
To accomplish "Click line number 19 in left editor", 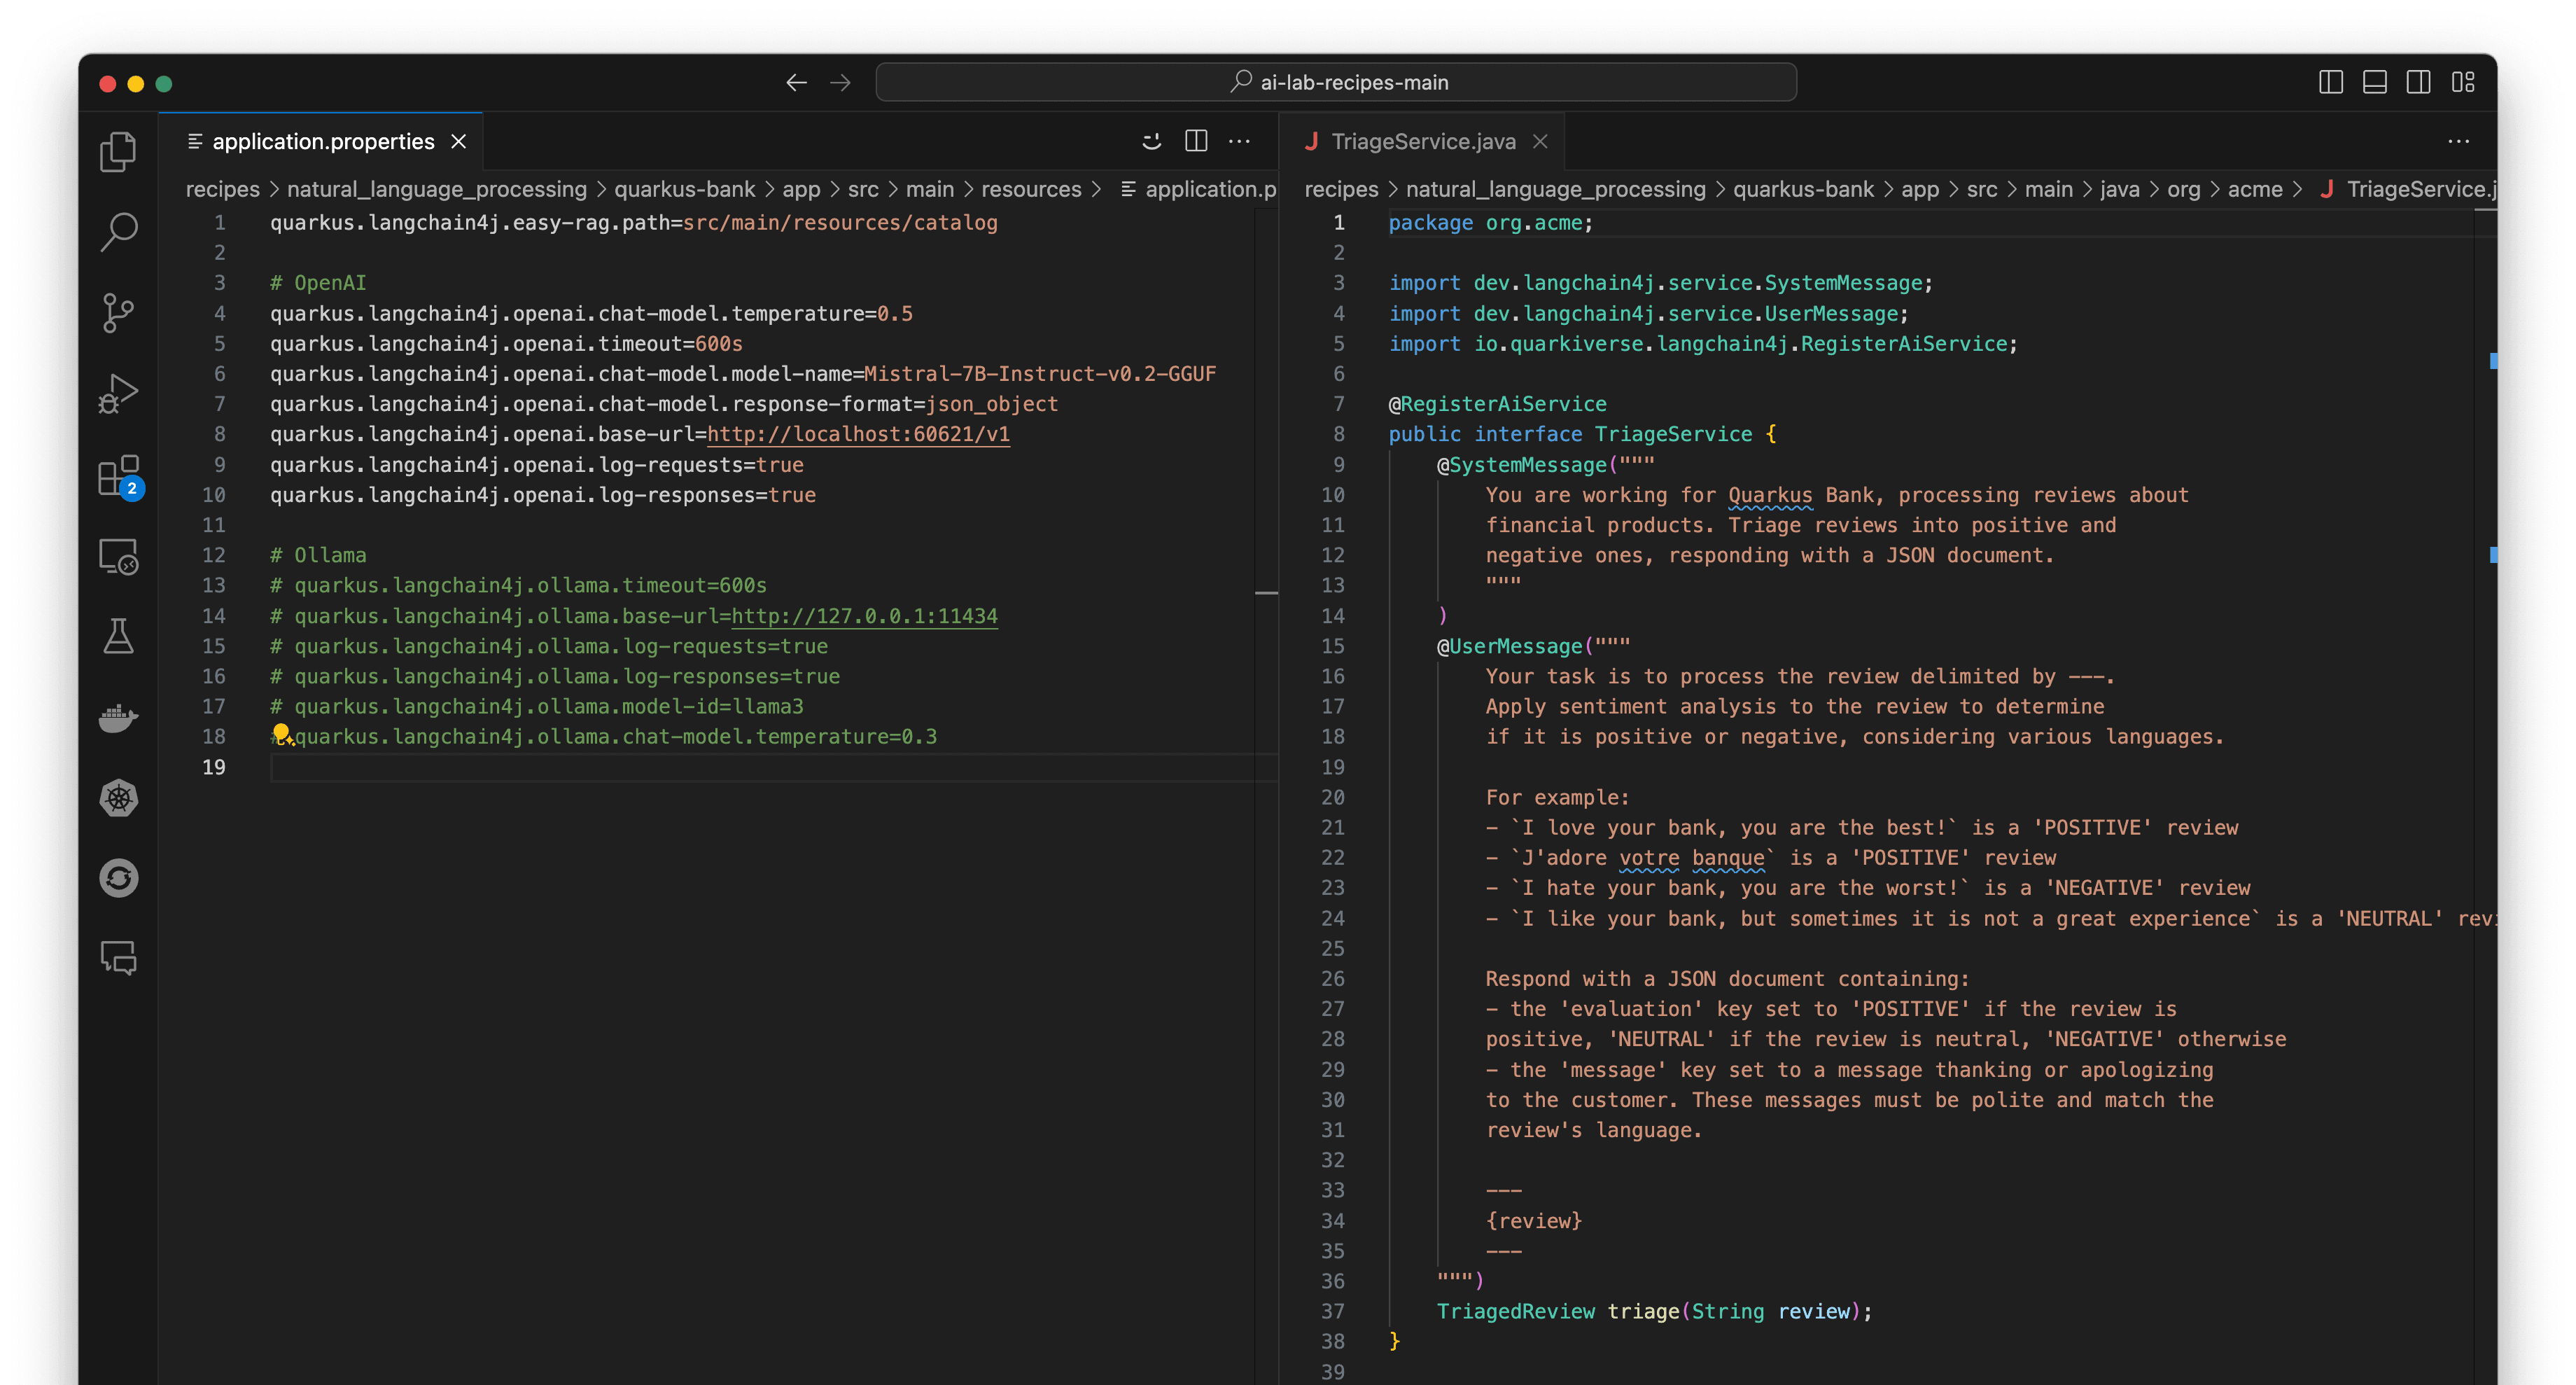I will 214,767.
